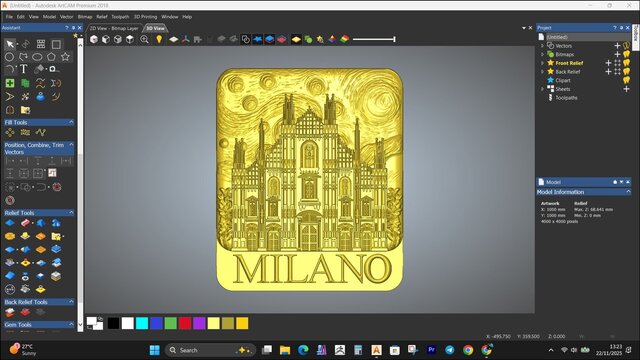Open Shape Editor blue diamond relief tool
Viewport: 640px width, 360px height.
(x=10, y=223)
